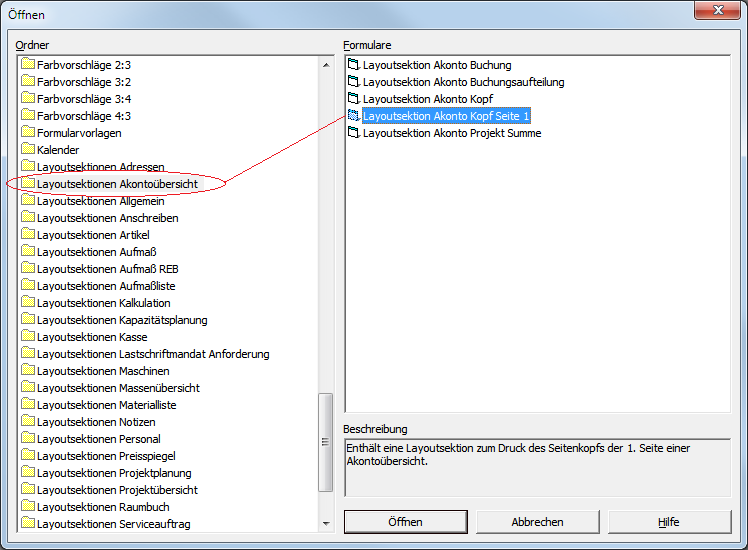Click folder icon of Farbvorschläge 4:3

click(28, 115)
